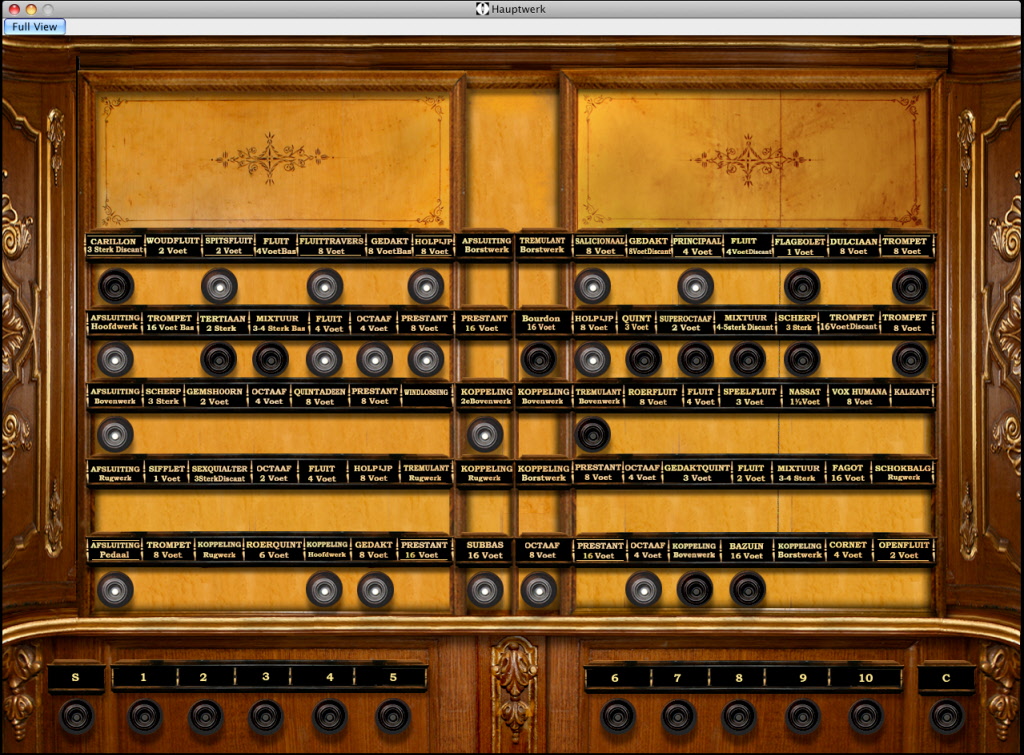Draw the Flageolet 1 Voet stop knob
This screenshot has width=1024, height=755.
[802, 286]
